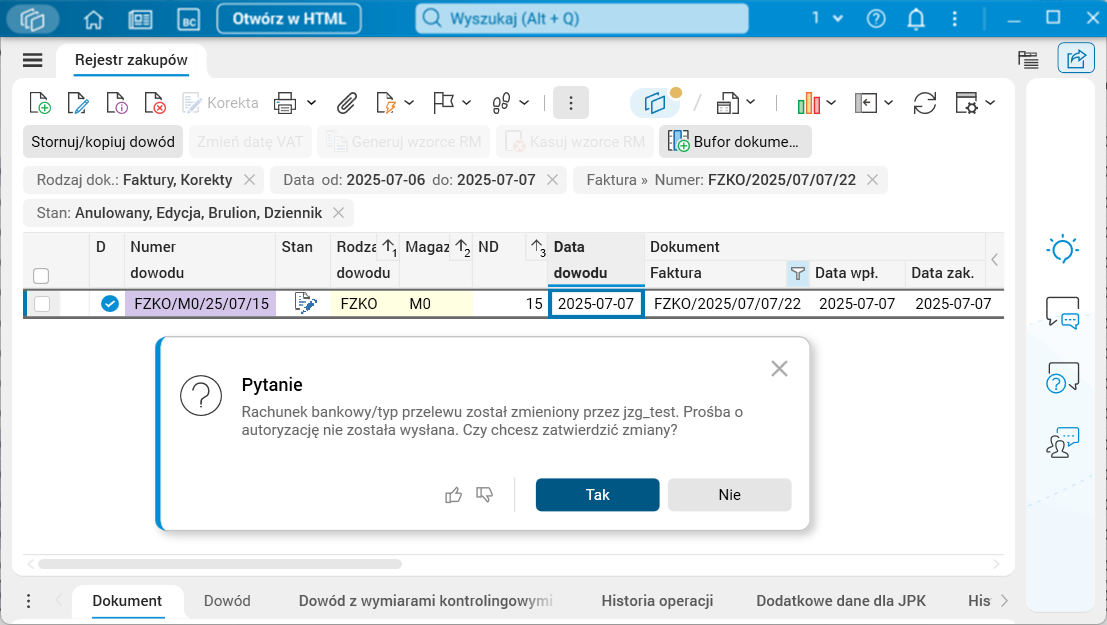Close the Pytanie dialog
The image size is (1107, 625).
tap(779, 369)
